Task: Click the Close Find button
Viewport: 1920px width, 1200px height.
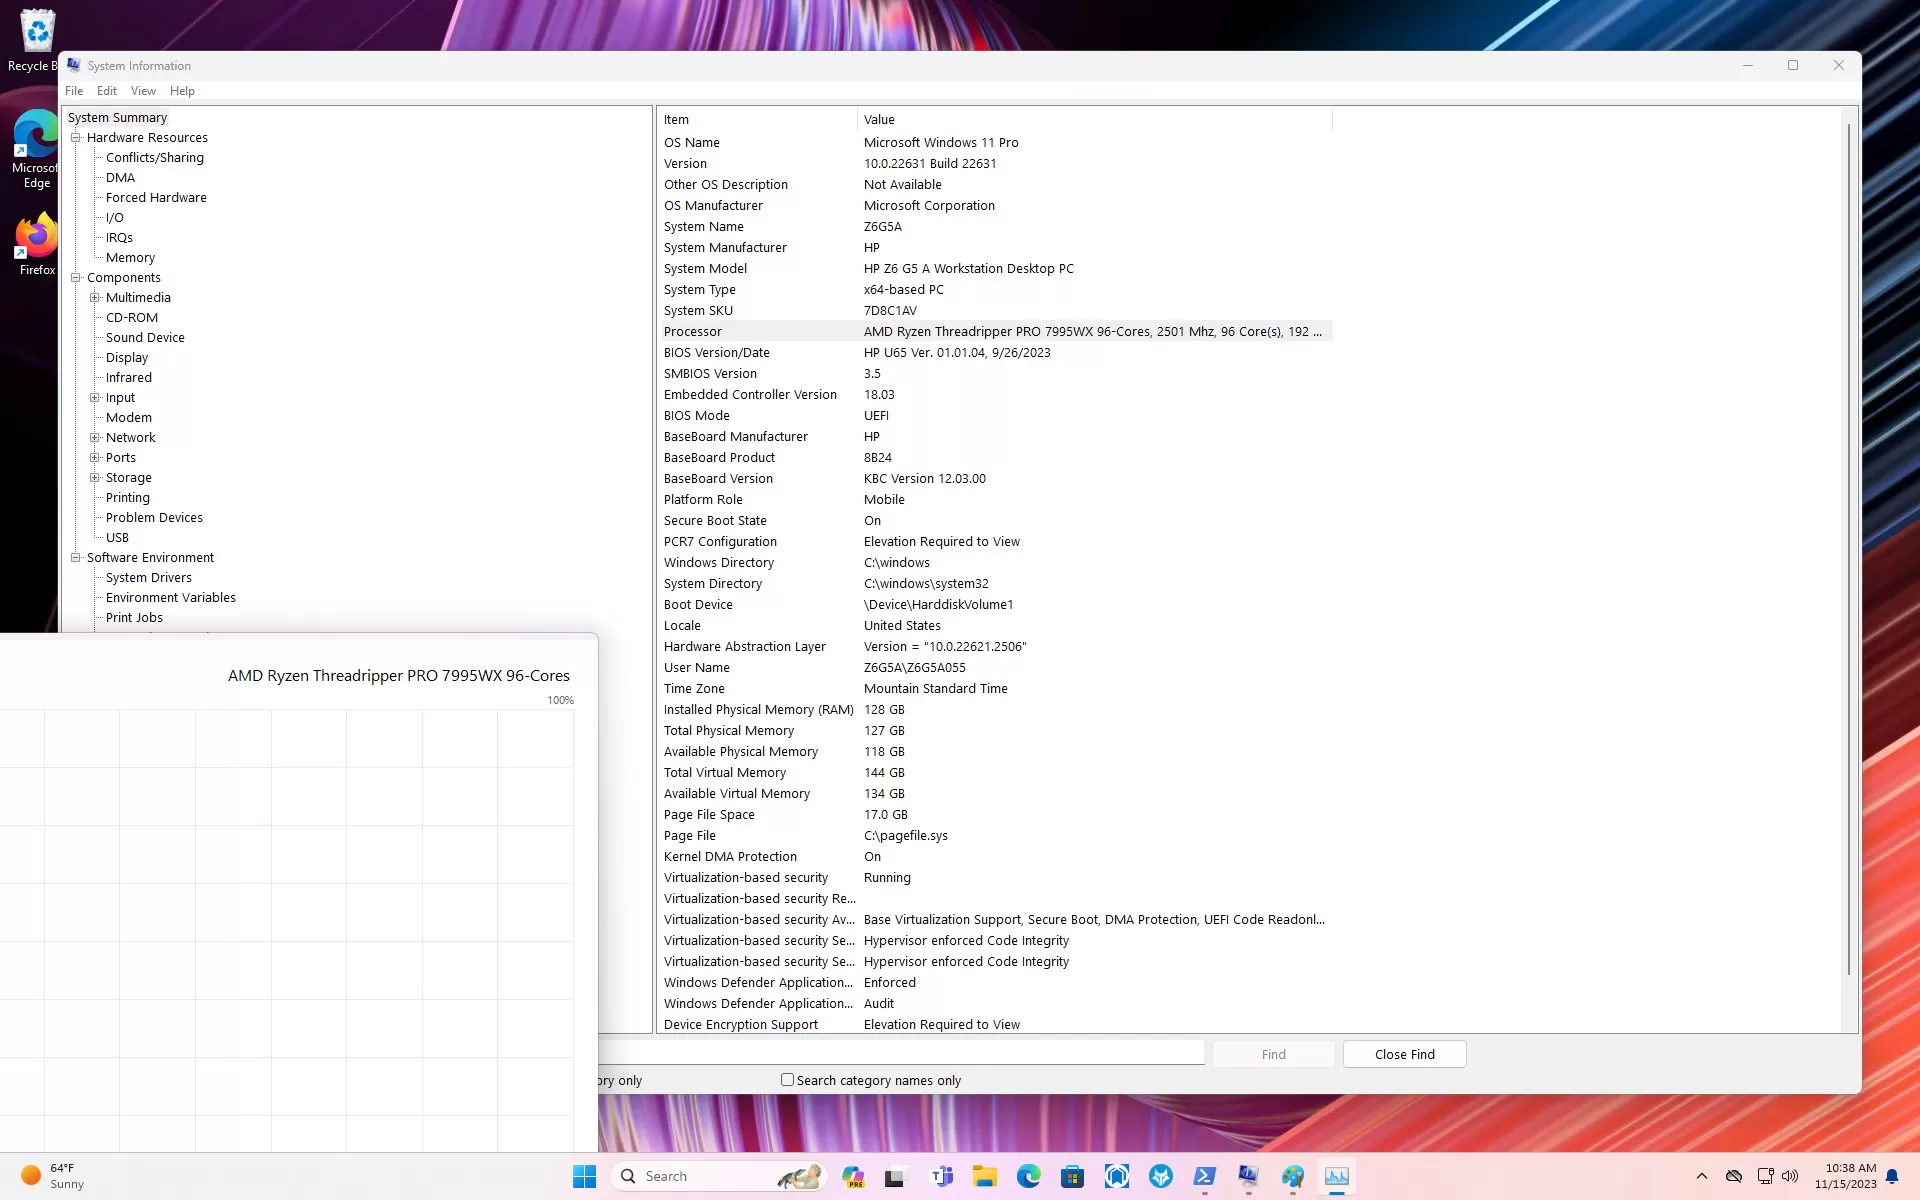Action: pos(1404,1053)
